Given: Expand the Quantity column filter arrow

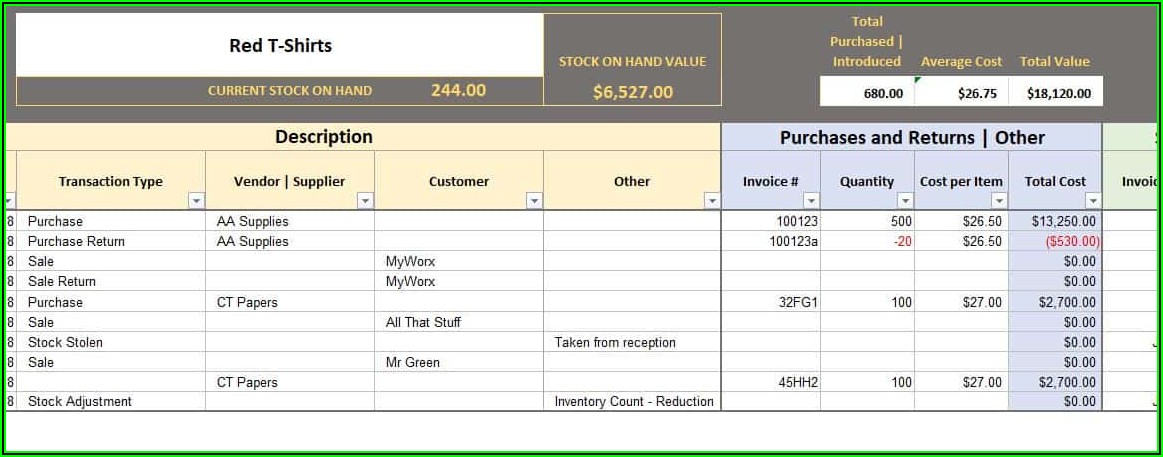Looking at the screenshot, I should click(904, 201).
